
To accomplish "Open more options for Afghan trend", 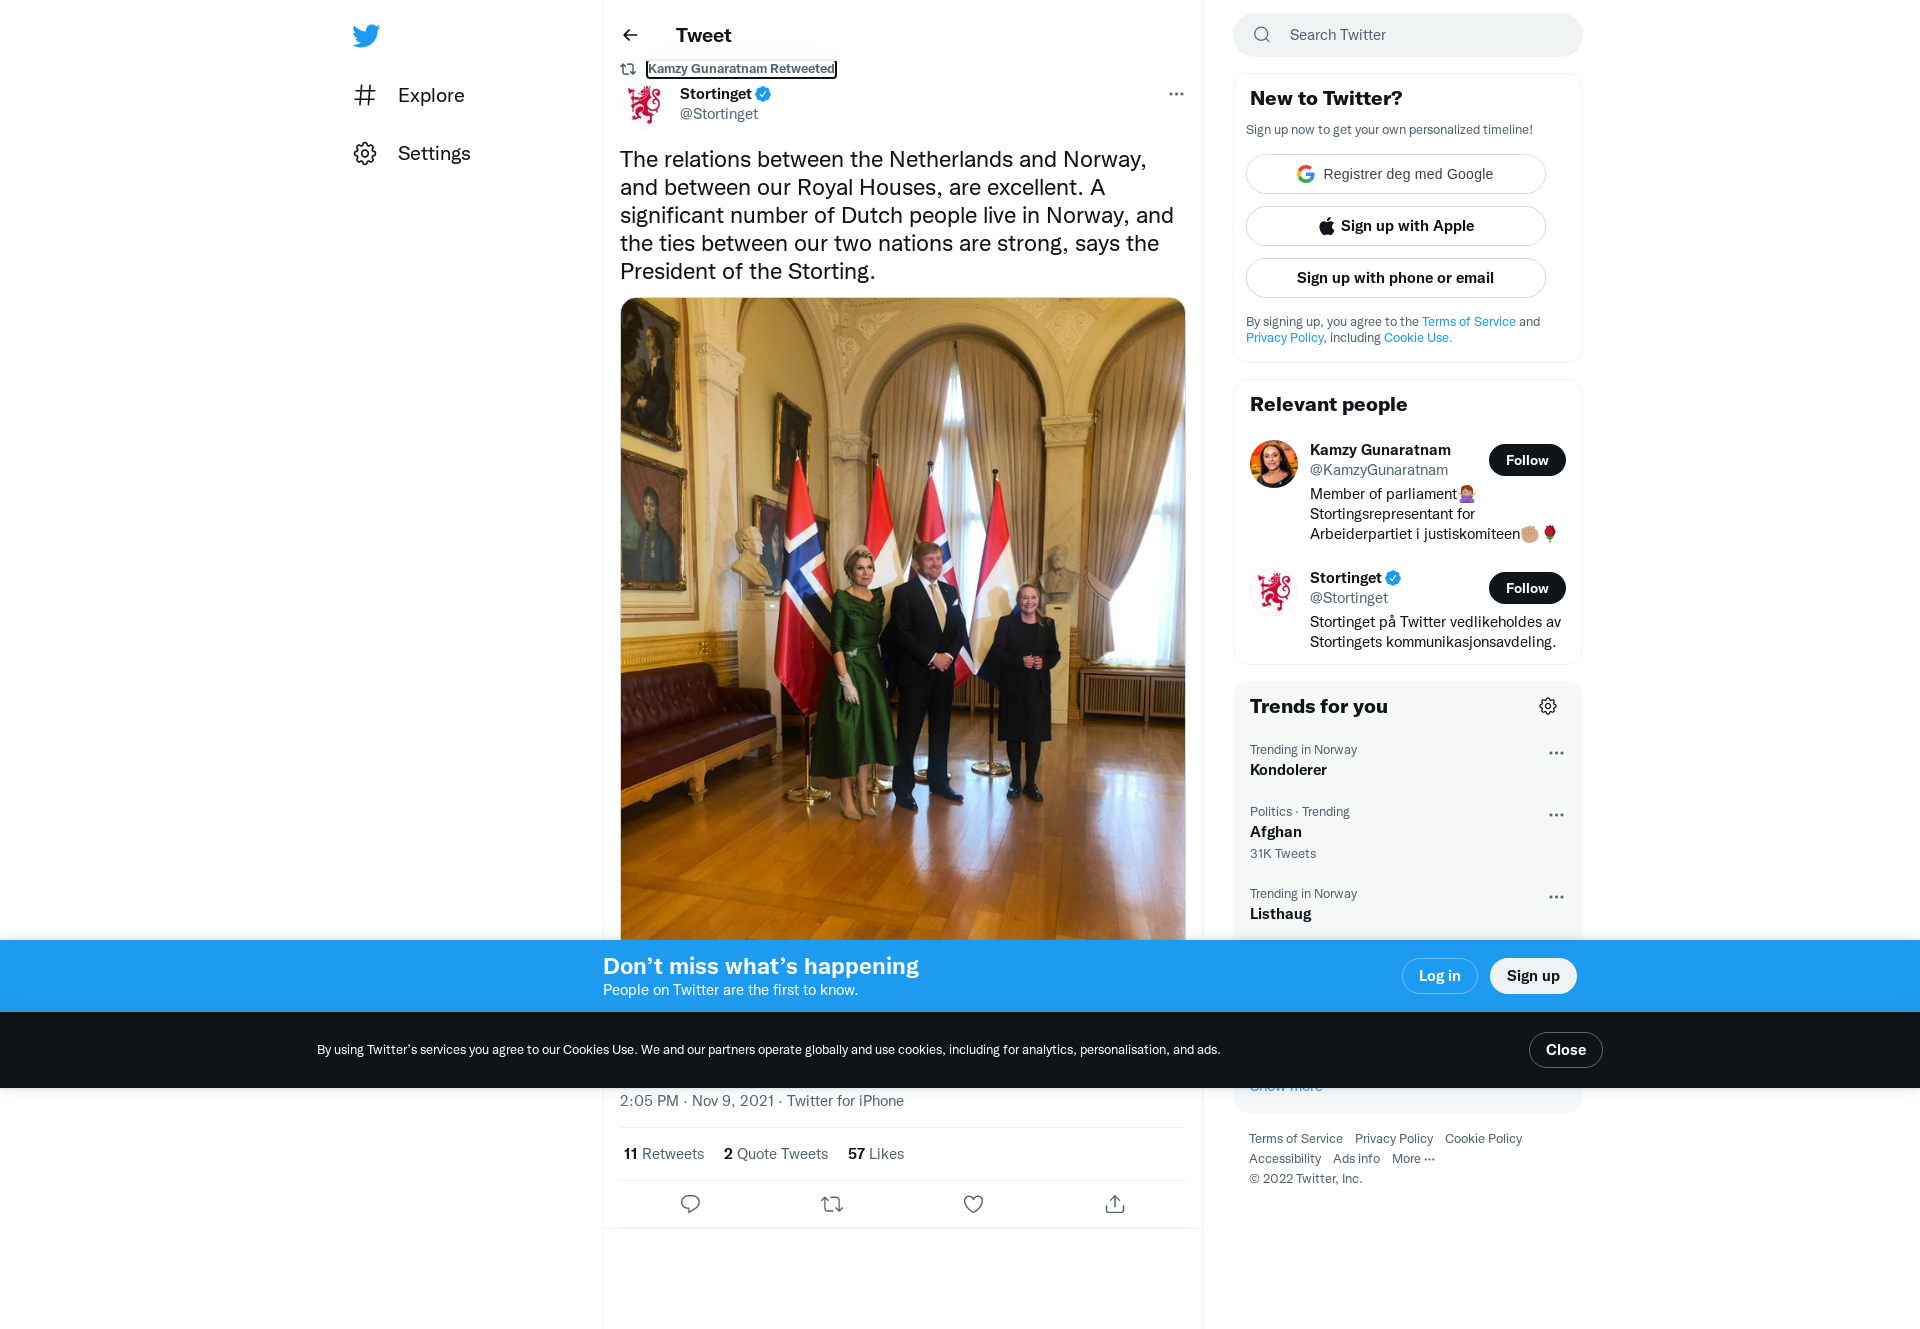I will point(1556,815).
